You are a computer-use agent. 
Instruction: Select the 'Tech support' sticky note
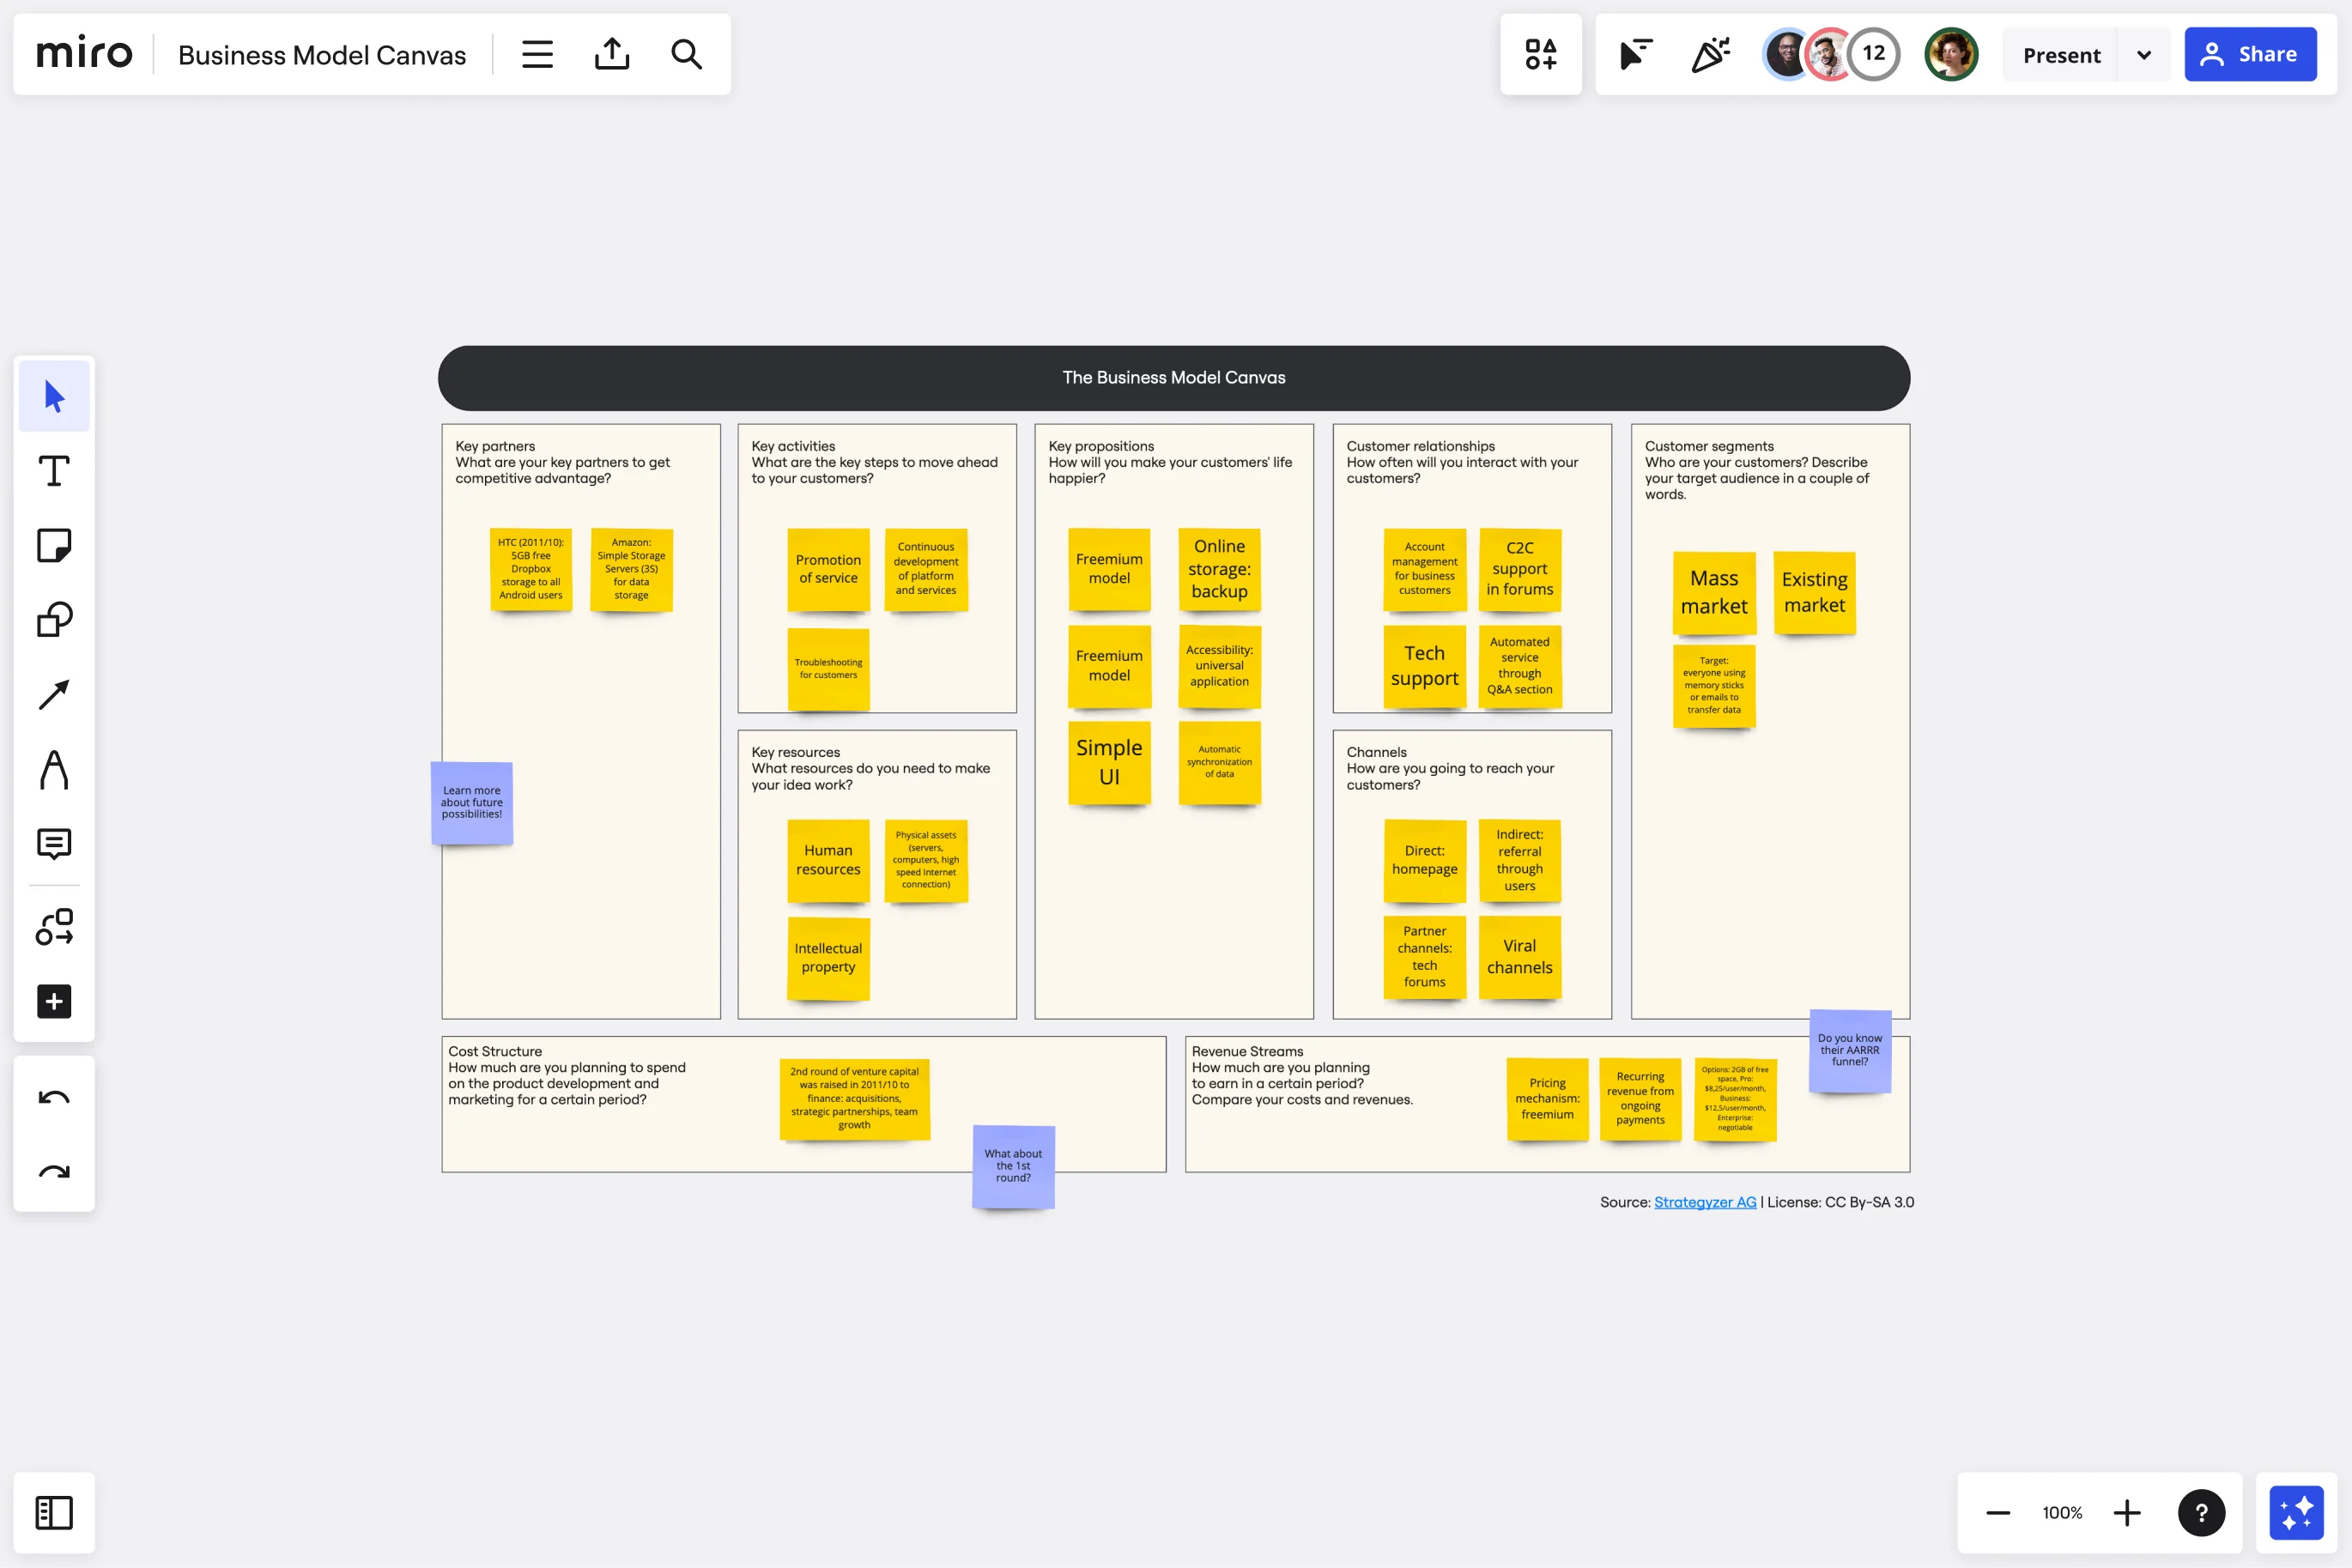pos(1424,666)
